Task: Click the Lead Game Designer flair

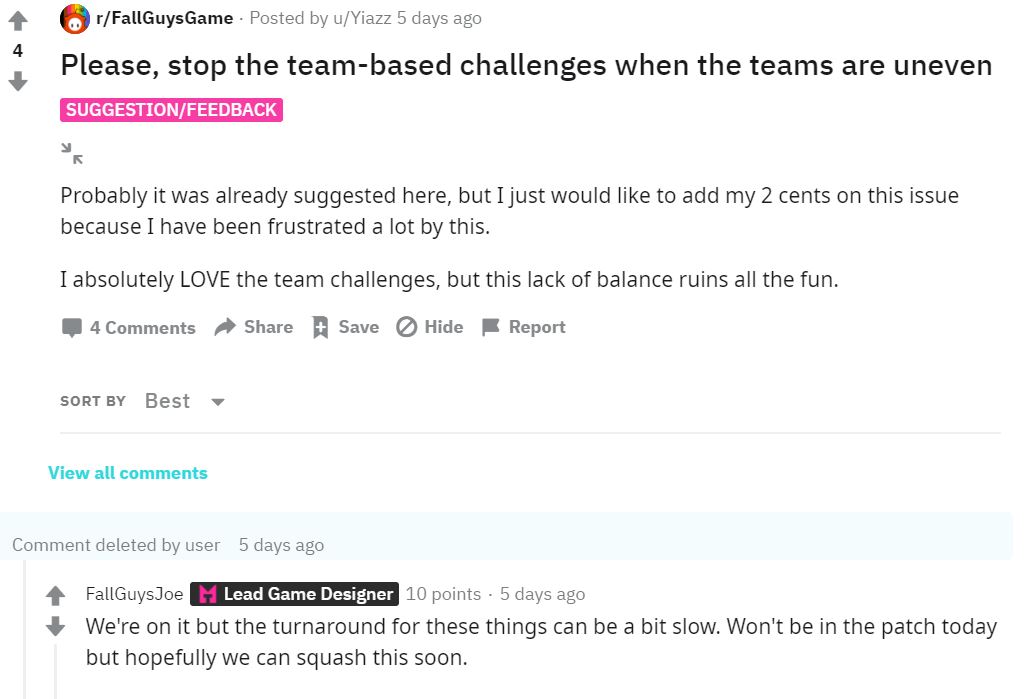Action: (294, 594)
